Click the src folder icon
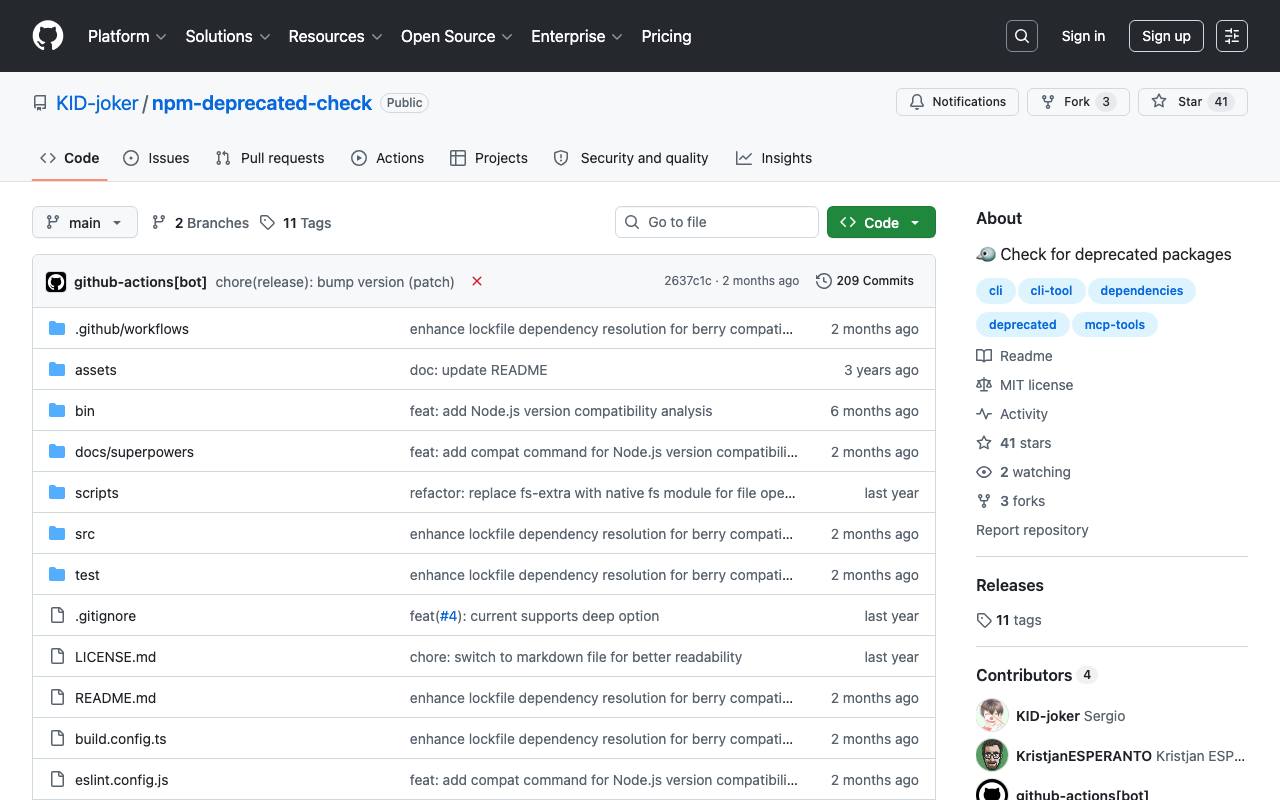The image size is (1280, 800). click(57, 534)
